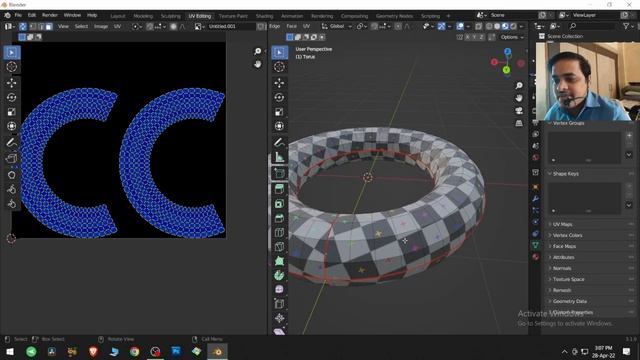Select the Loop Cut tool

280,232
